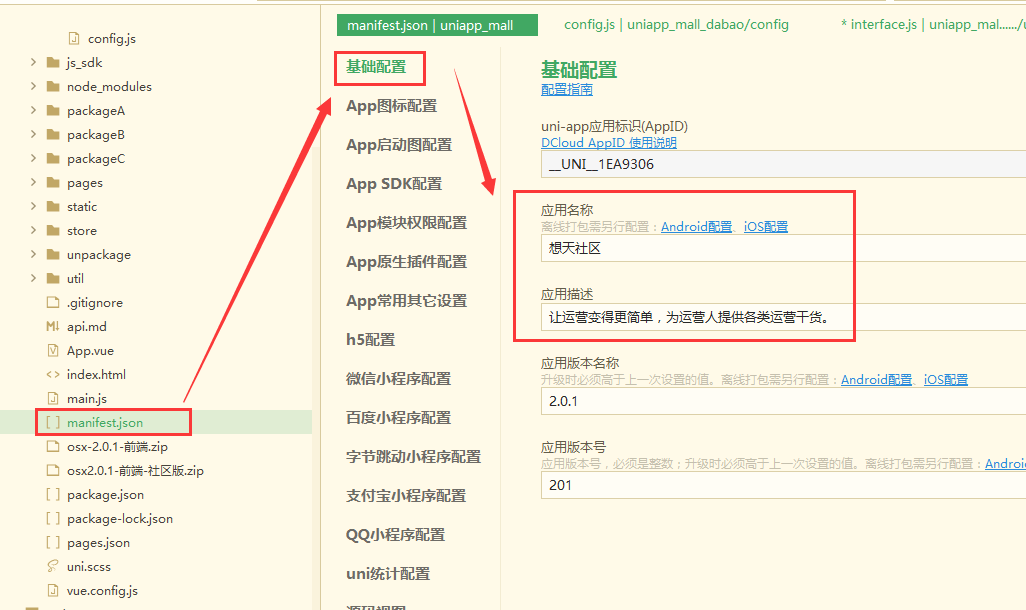The height and width of the screenshot is (610, 1026).
Task: Expand the pages folder chevron
Action: click(x=33, y=182)
